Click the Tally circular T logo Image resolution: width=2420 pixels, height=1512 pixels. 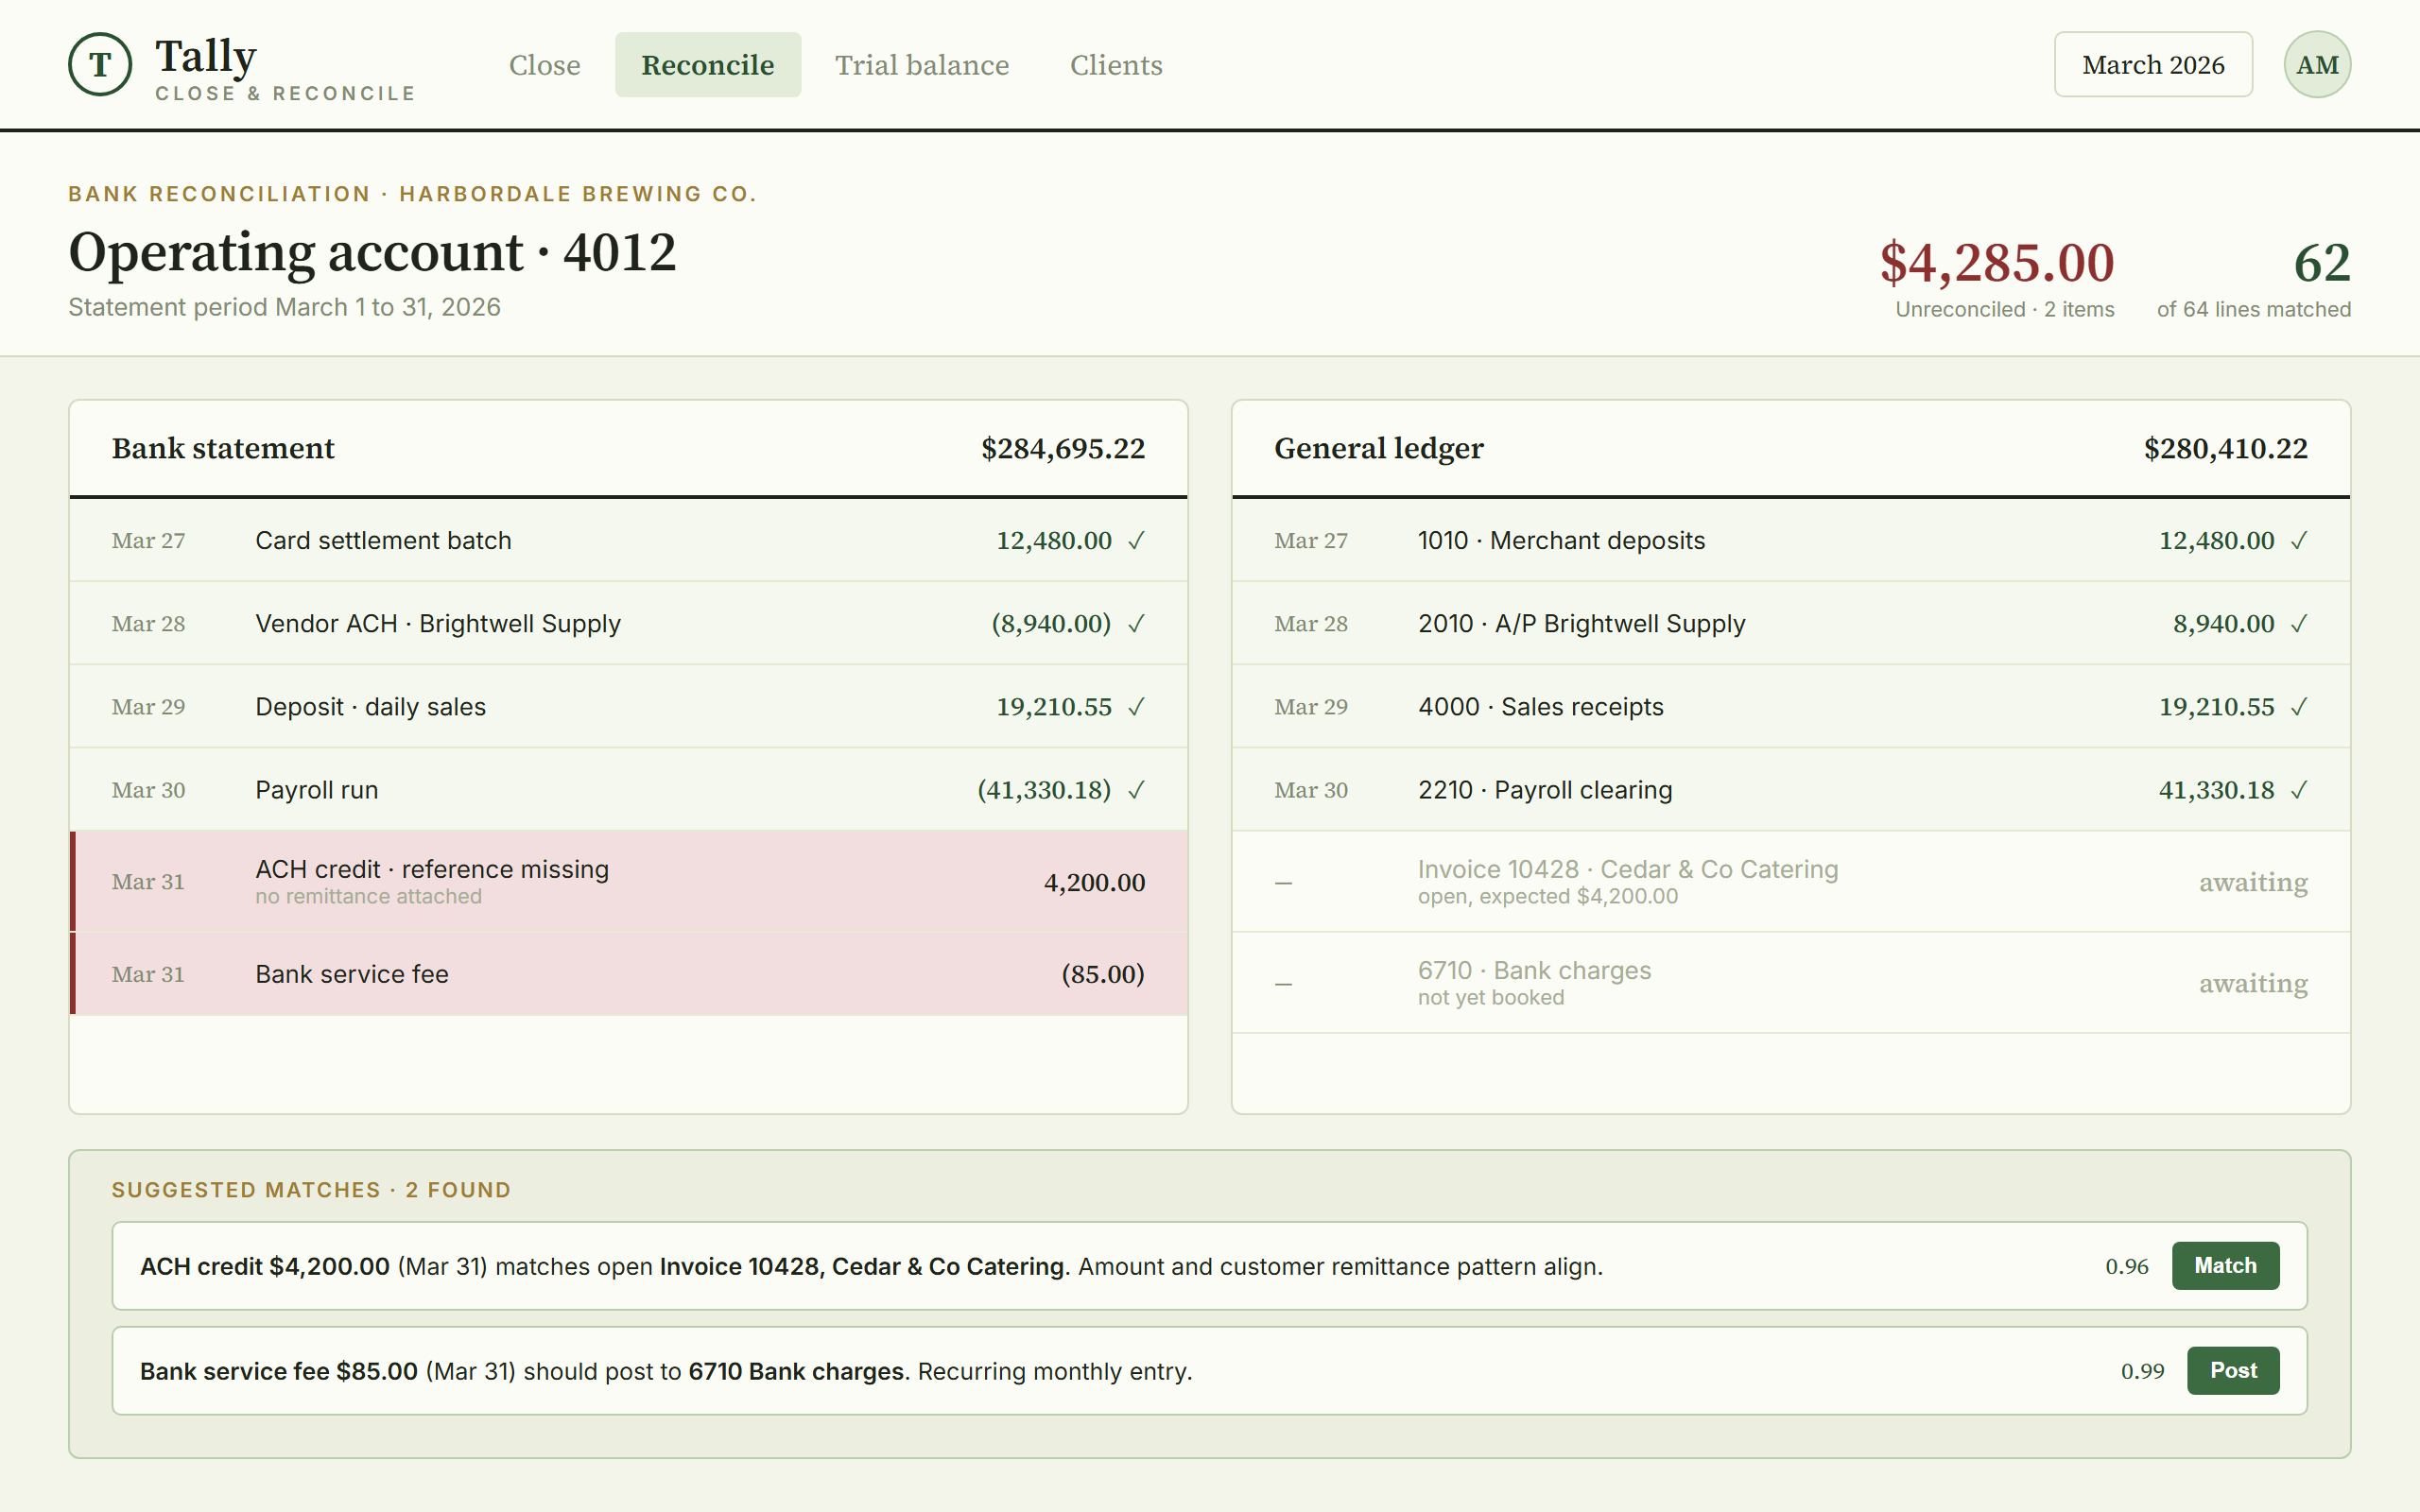pyautogui.click(x=100, y=65)
